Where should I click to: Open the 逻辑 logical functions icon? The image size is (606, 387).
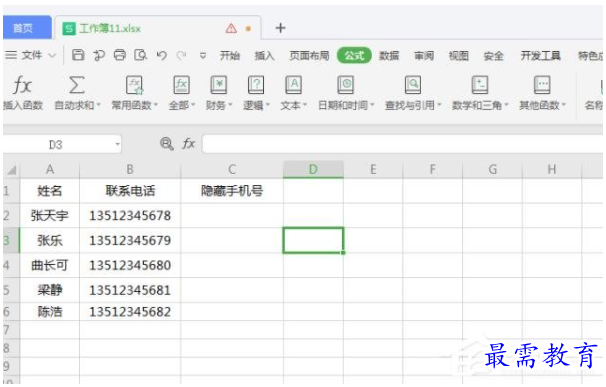[x=256, y=85]
